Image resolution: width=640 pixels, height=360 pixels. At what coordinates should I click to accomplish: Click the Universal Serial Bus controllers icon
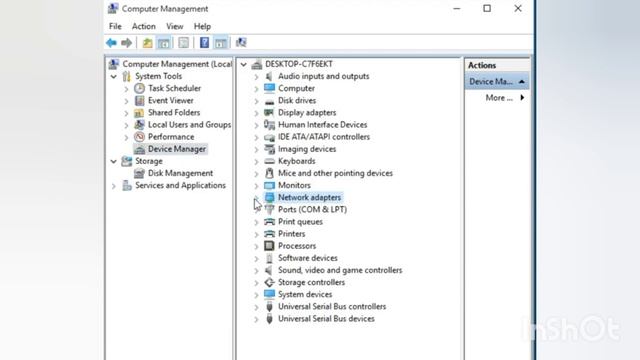point(269,307)
